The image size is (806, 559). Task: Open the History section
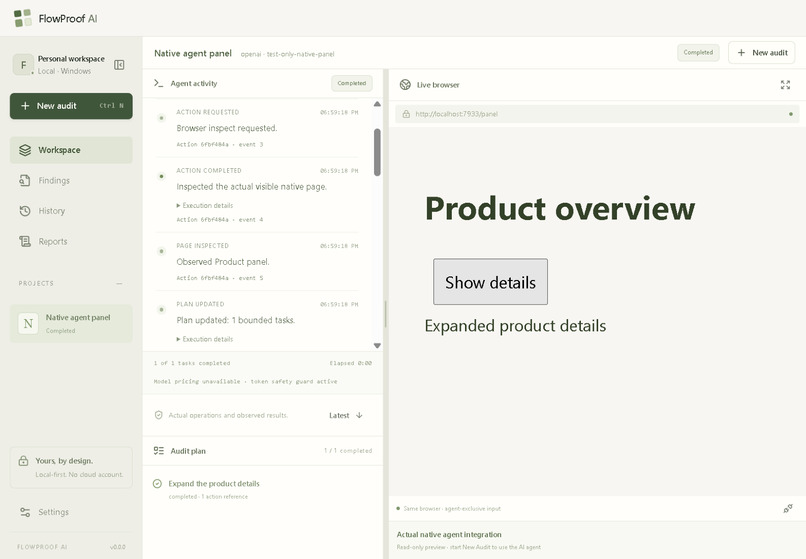click(71, 211)
